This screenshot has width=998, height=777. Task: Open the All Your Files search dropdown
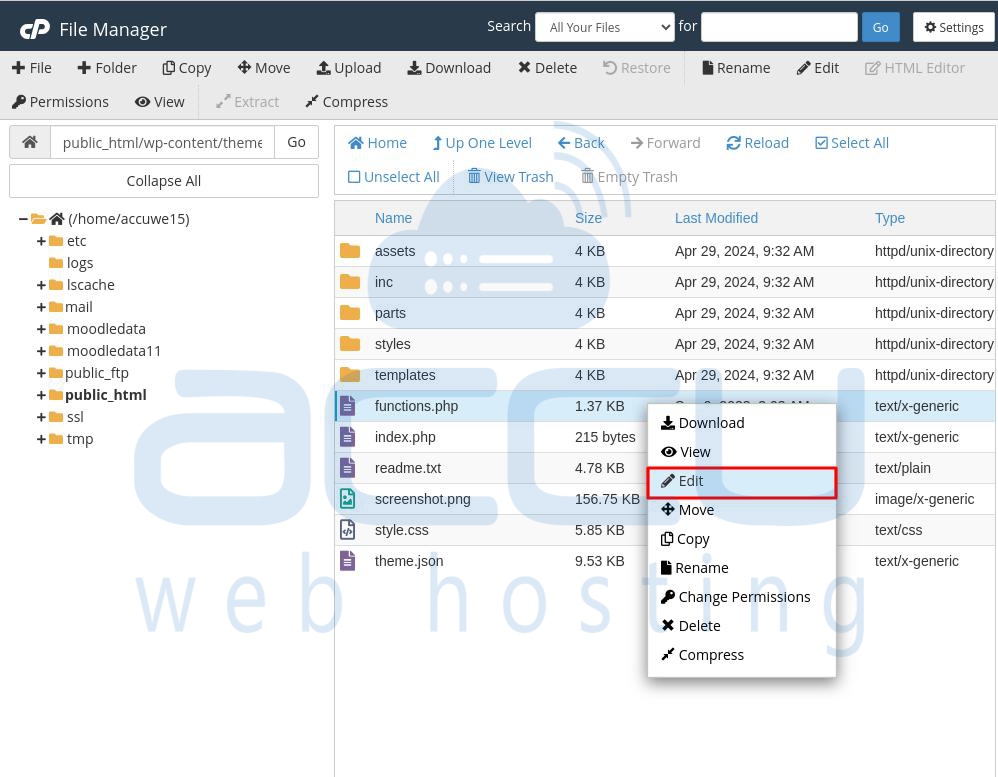click(605, 27)
